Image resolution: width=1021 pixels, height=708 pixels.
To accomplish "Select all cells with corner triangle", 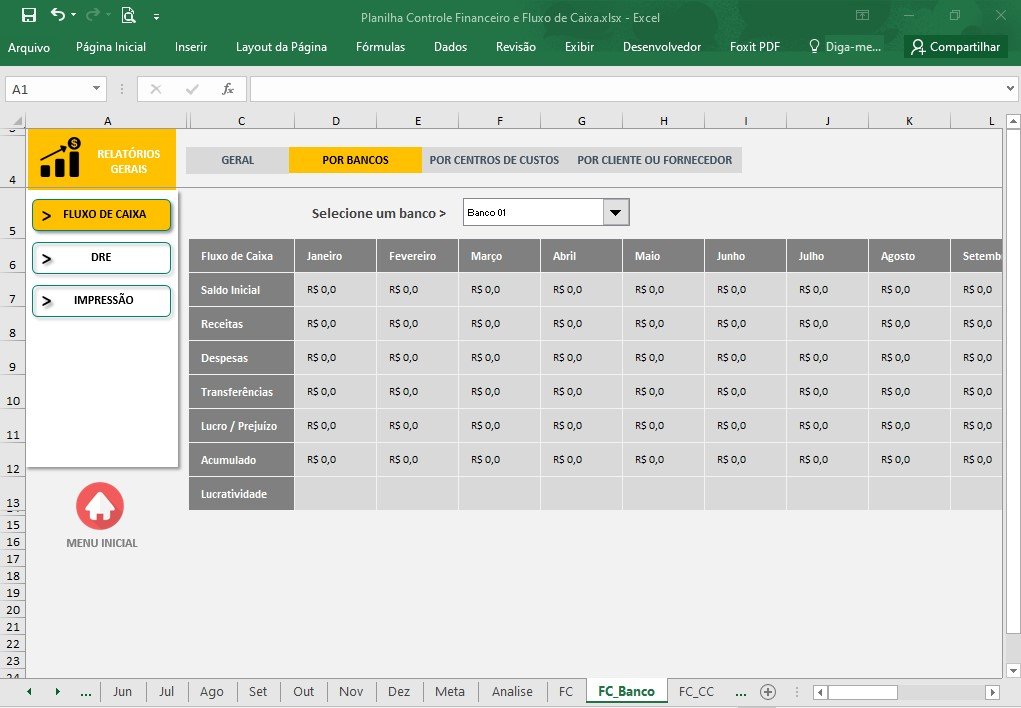I will click(x=18, y=120).
